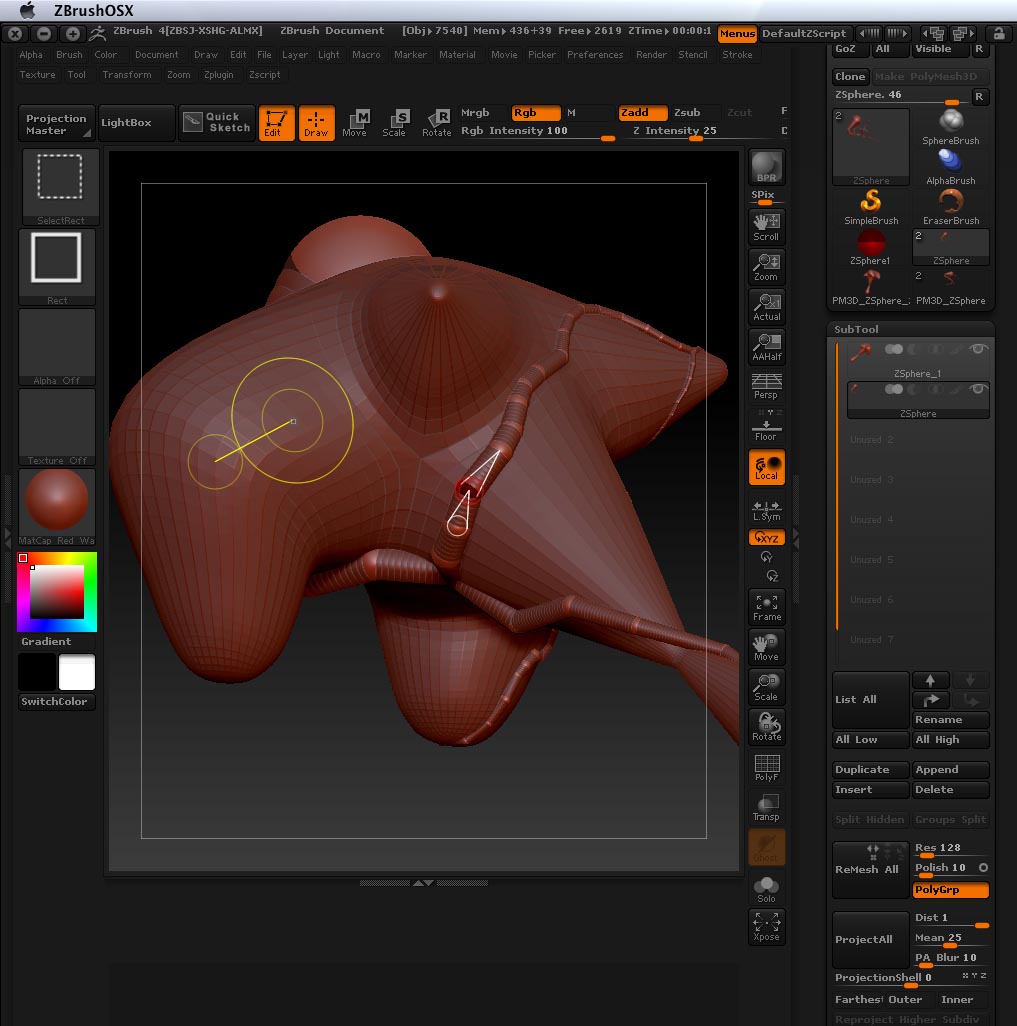Open the SelectRect brush picker

(60, 187)
